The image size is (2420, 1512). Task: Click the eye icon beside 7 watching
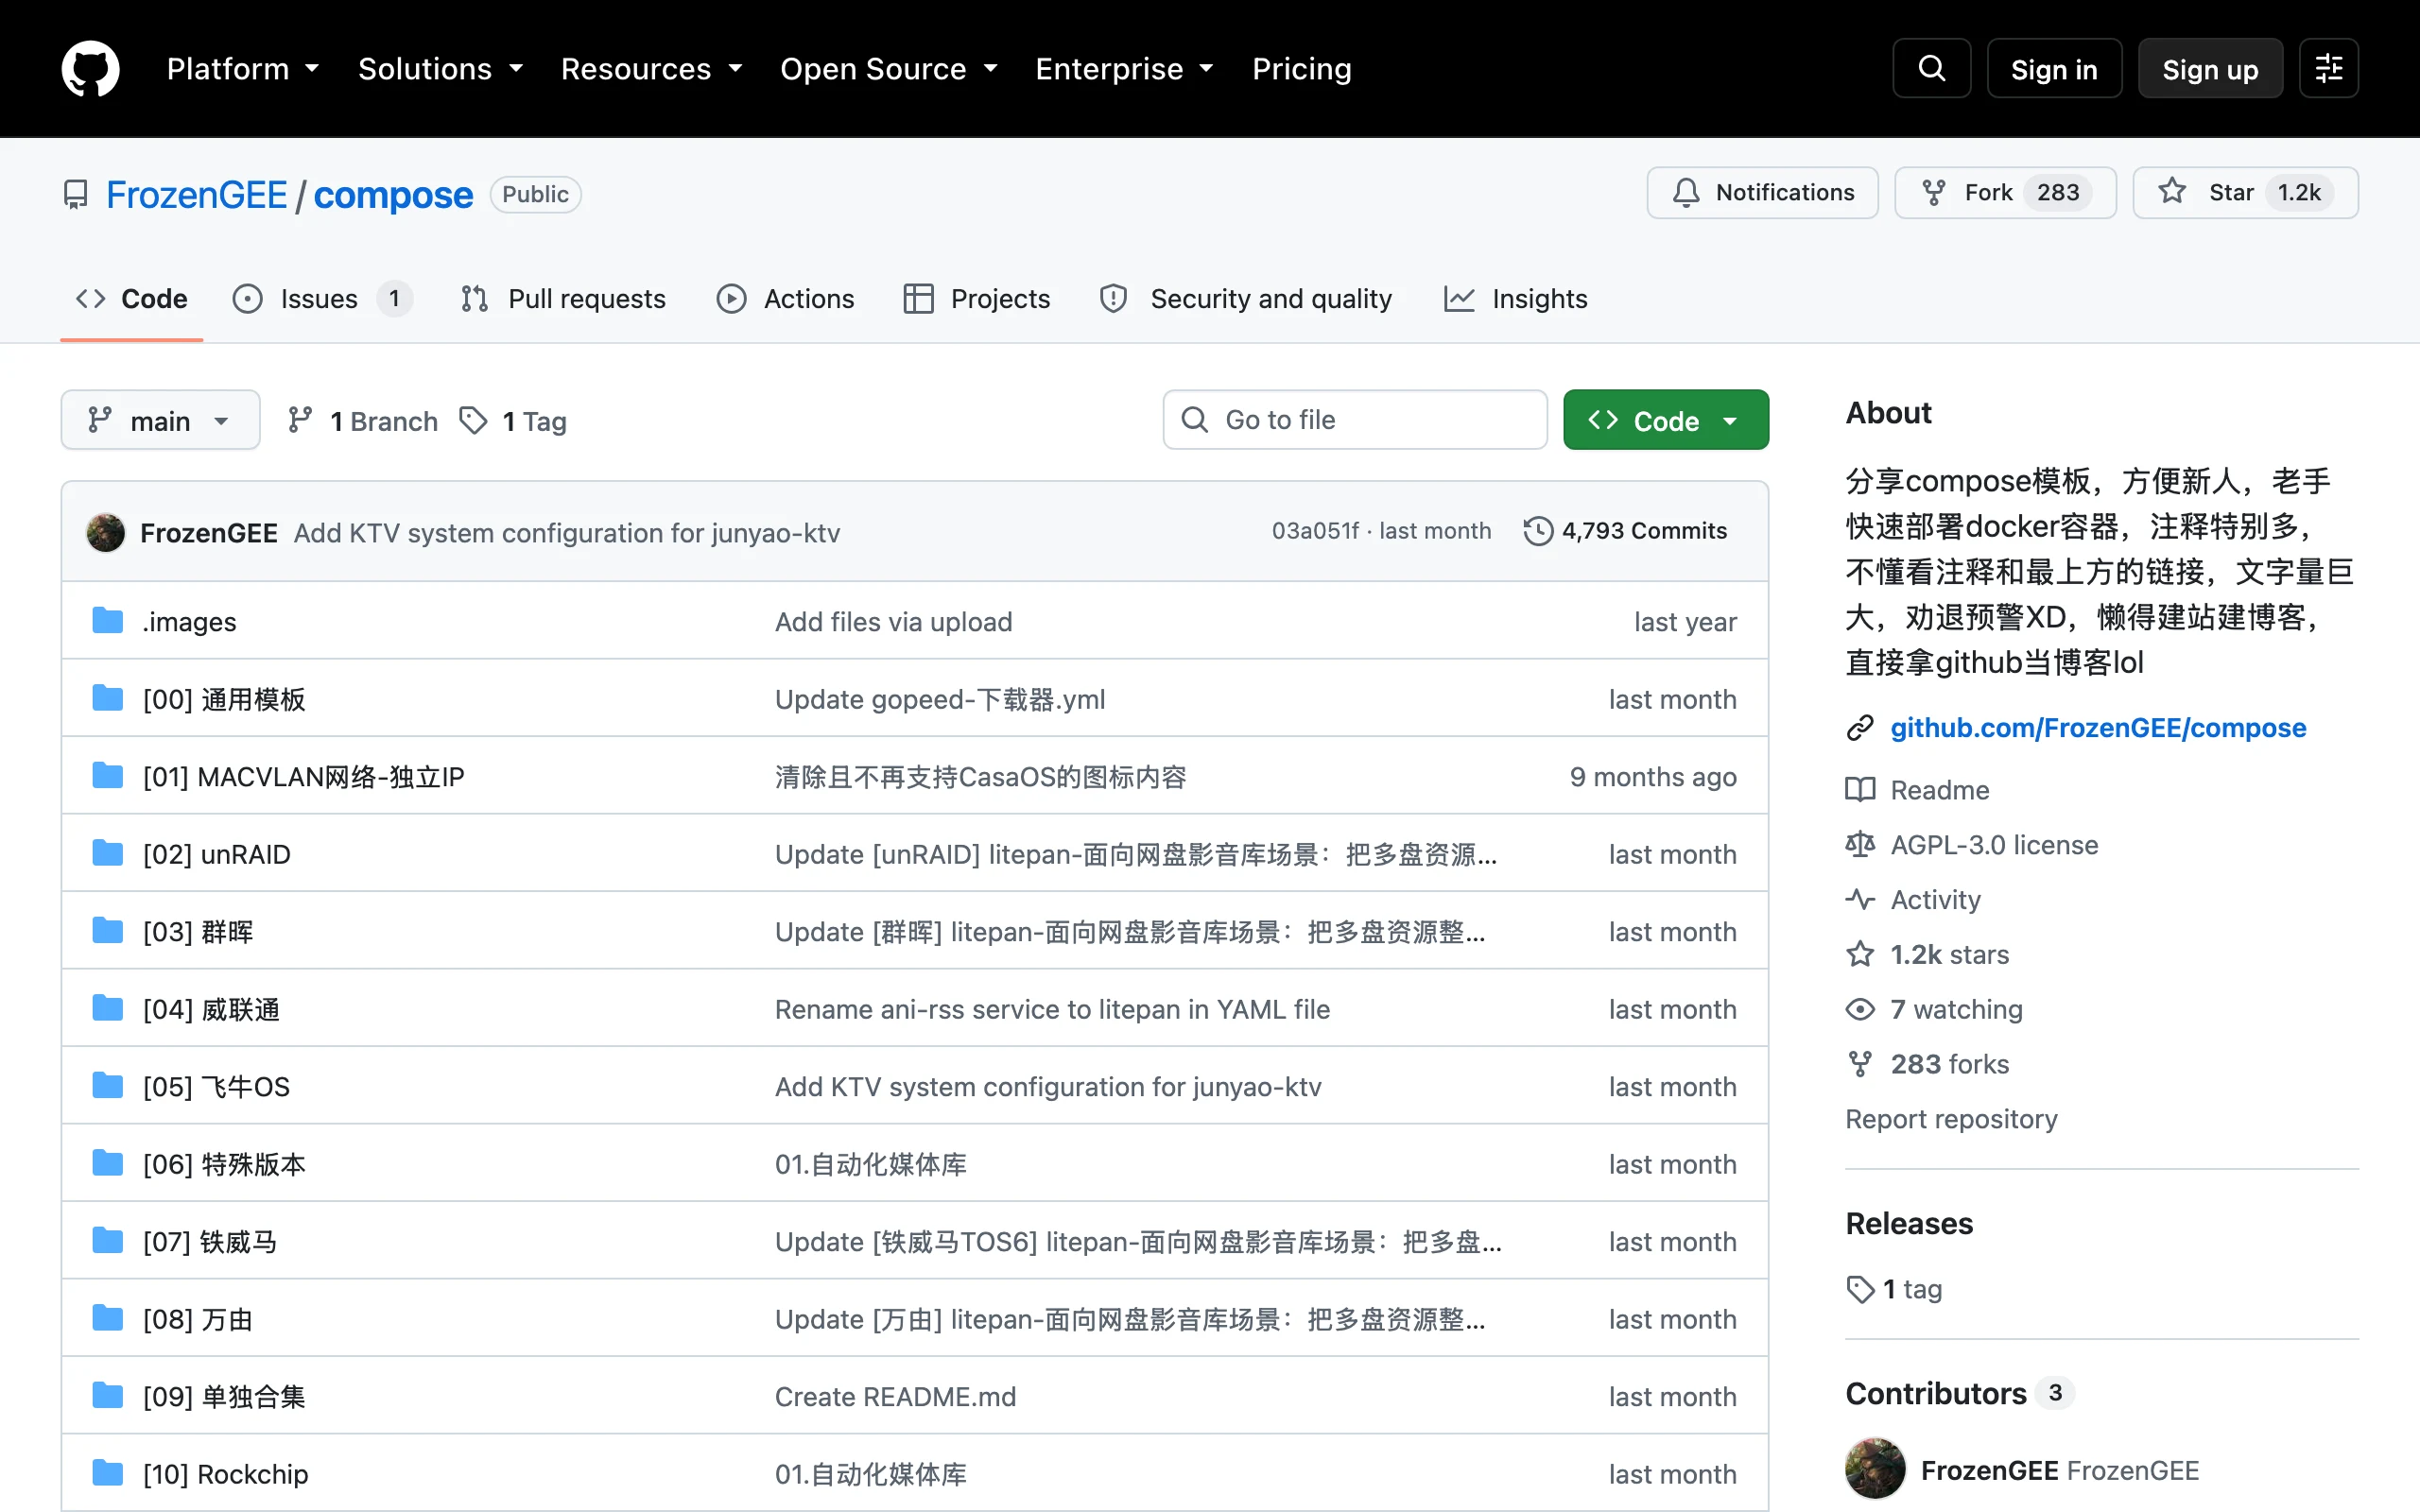pyautogui.click(x=1860, y=1009)
